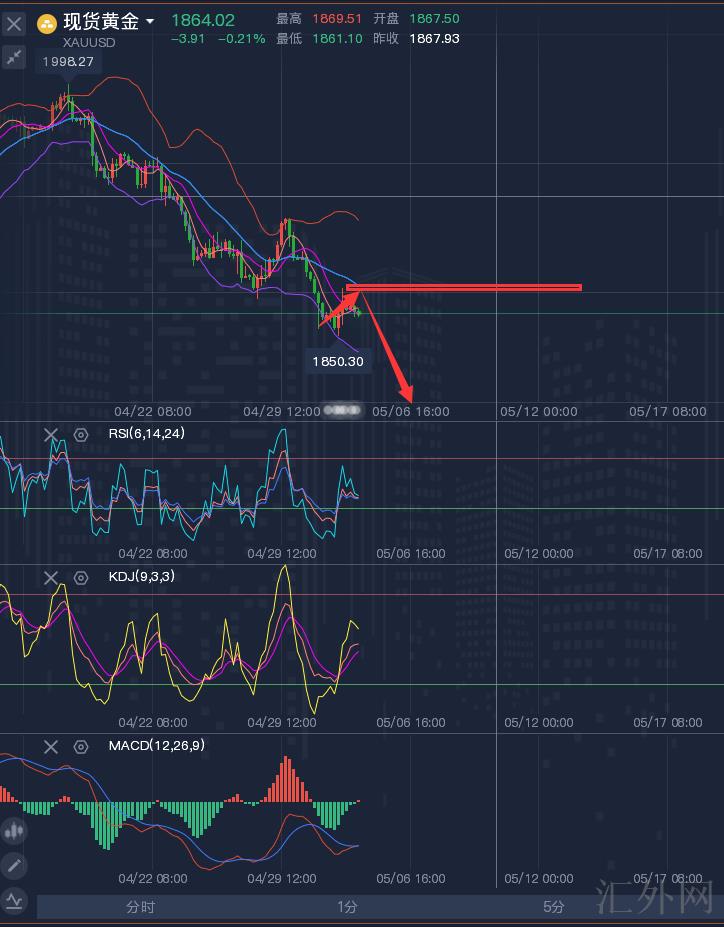Click the collapse fullscreen arrows icon
724x927 pixels.
coord(14,58)
